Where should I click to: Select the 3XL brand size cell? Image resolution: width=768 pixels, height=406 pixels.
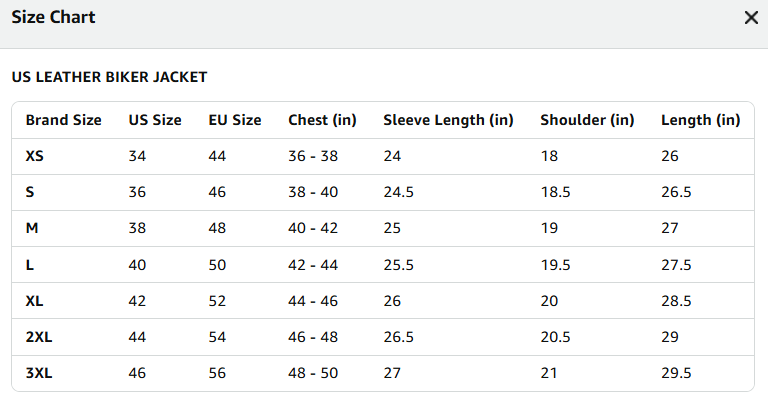[x=39, y=373]
